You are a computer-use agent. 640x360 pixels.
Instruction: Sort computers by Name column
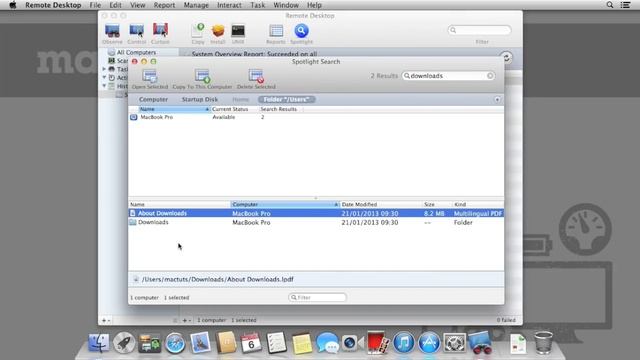coord(174,109)
